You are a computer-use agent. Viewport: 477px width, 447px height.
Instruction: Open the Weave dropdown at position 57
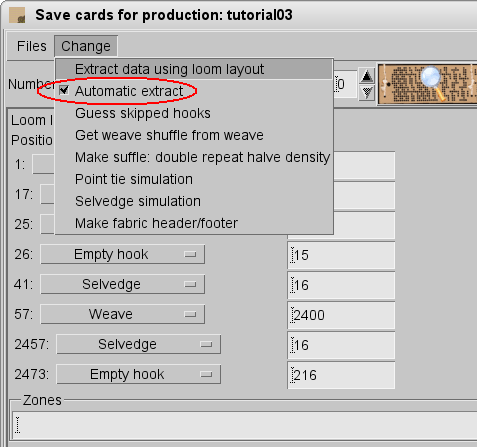point(122,314)
